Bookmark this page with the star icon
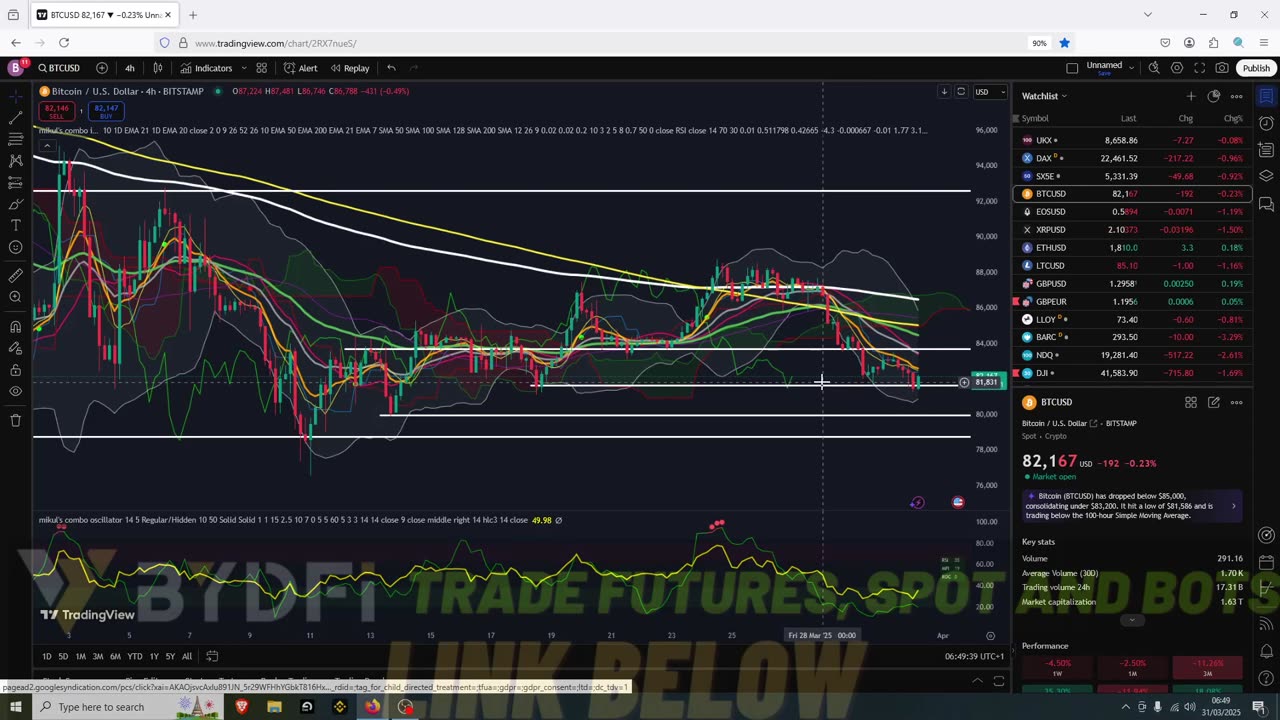 click(1064, 43)
